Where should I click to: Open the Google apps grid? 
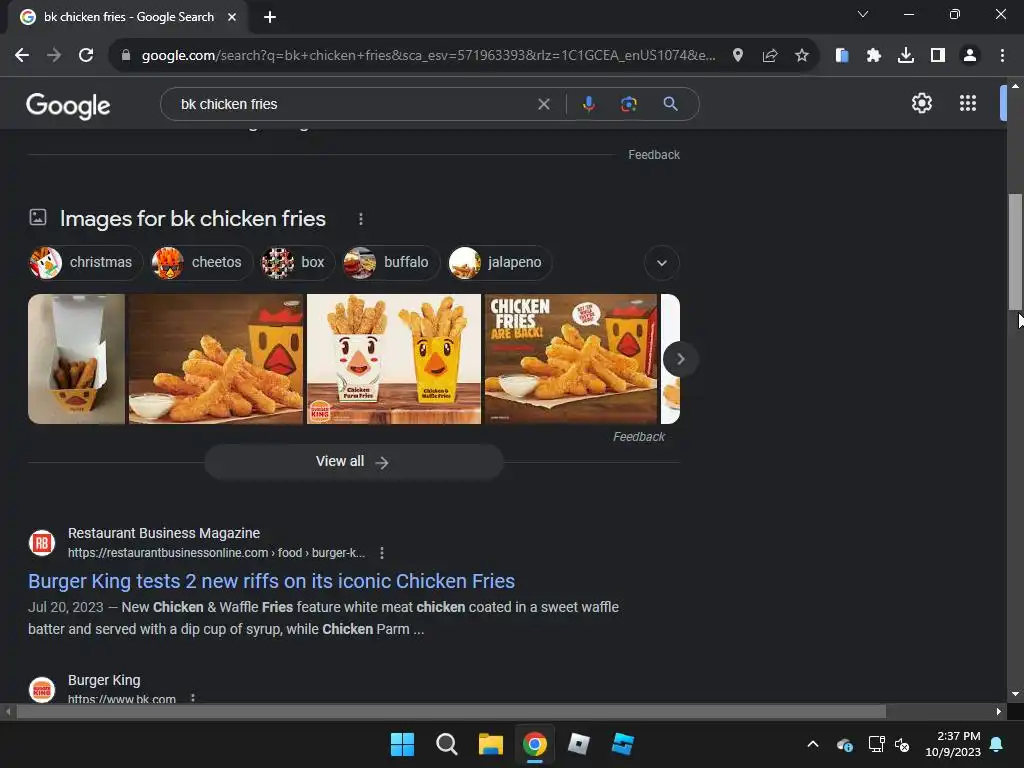point(968,103)
